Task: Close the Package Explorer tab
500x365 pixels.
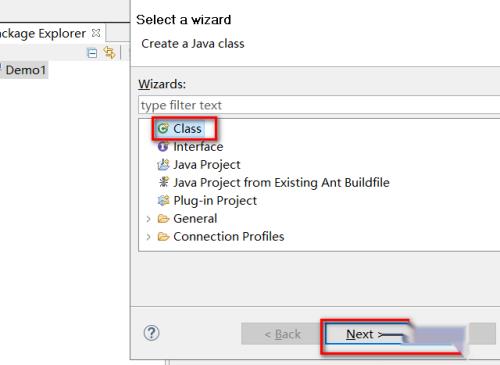Action: click(96, 33)
